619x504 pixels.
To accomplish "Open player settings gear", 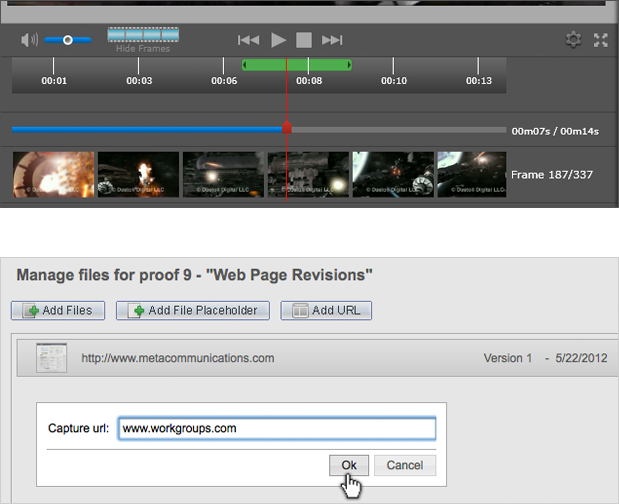I will 573,40.
